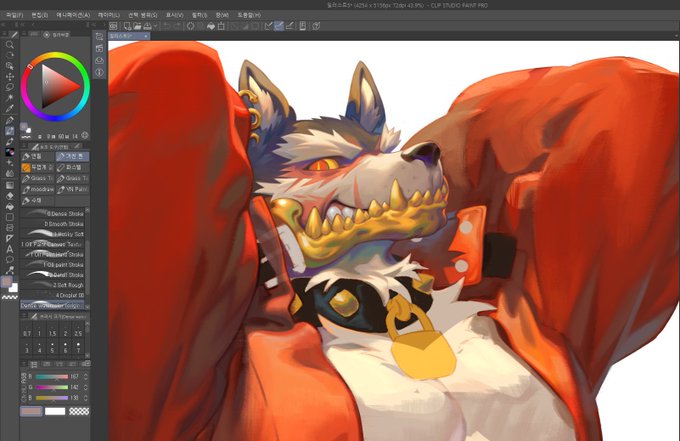Select the Fill bucket tool

[10, 207]
